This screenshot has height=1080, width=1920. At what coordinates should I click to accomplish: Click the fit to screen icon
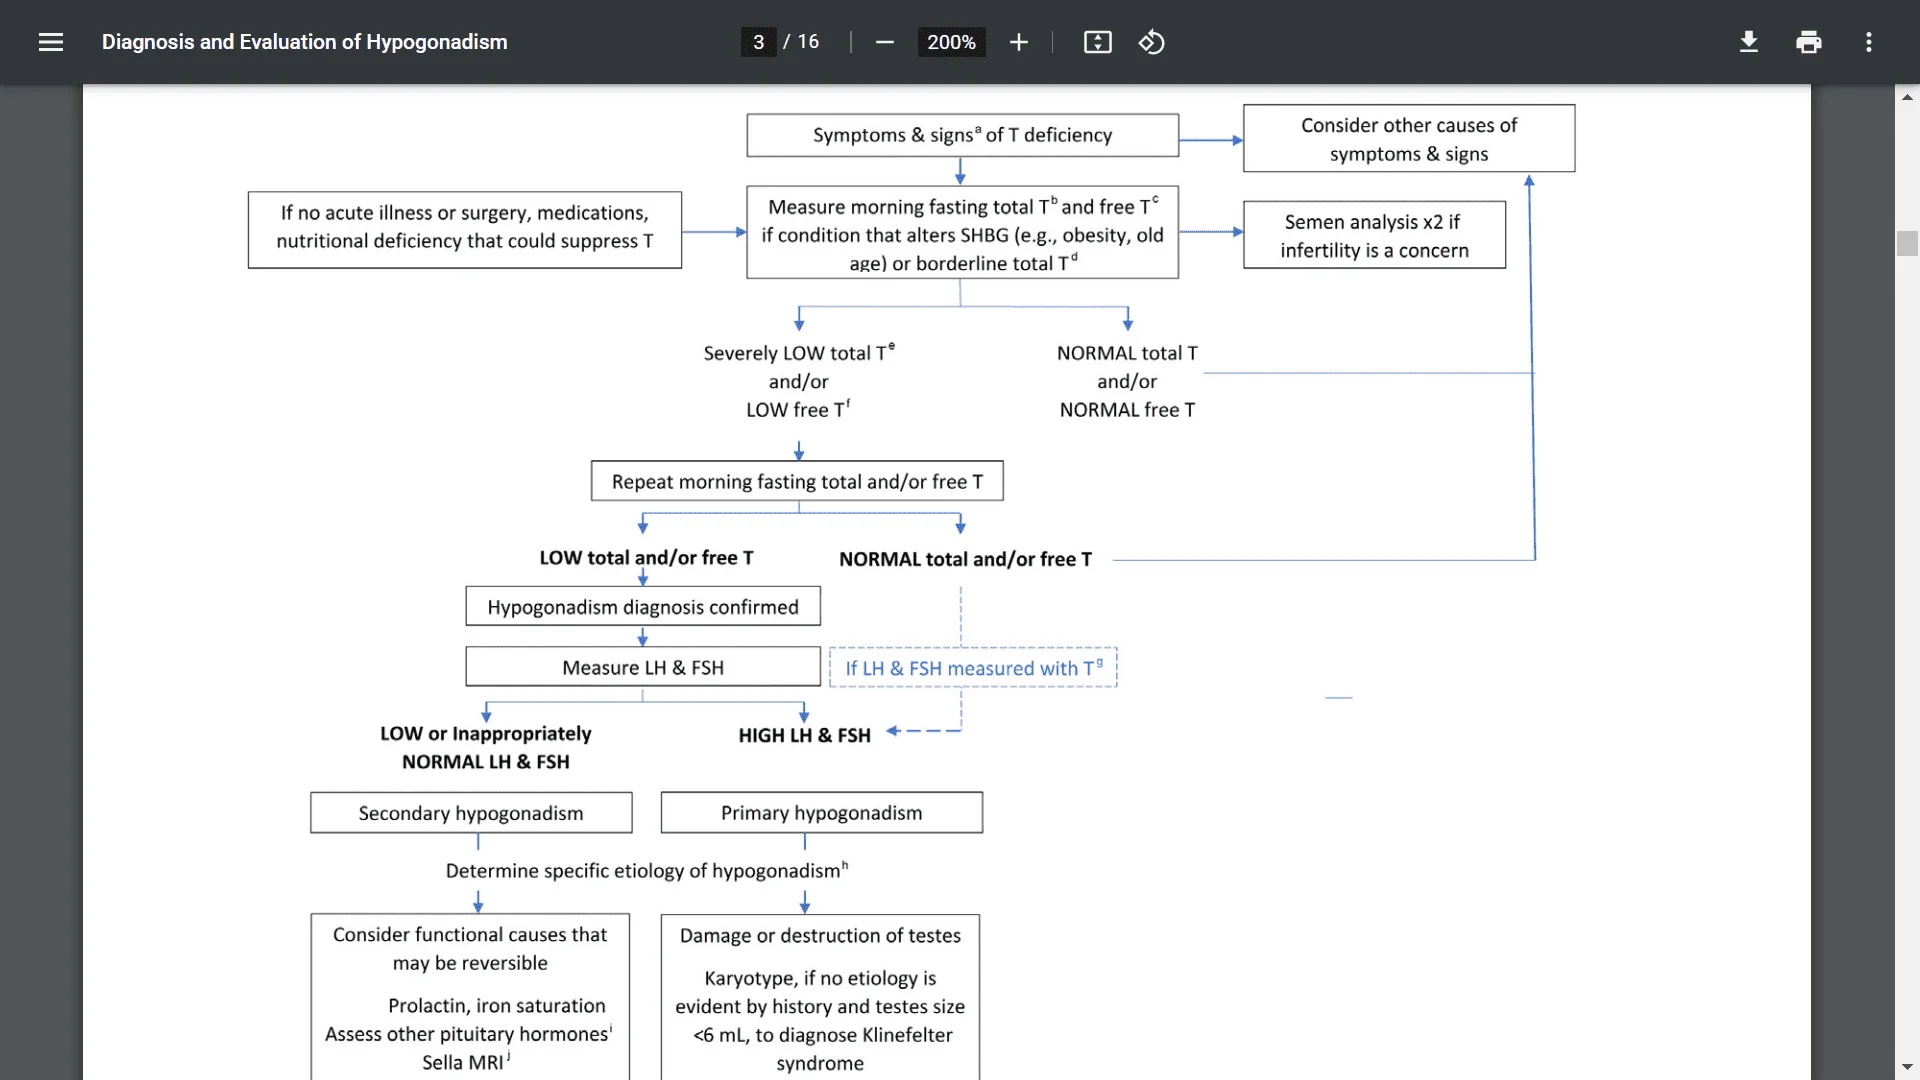(1097, 41)
